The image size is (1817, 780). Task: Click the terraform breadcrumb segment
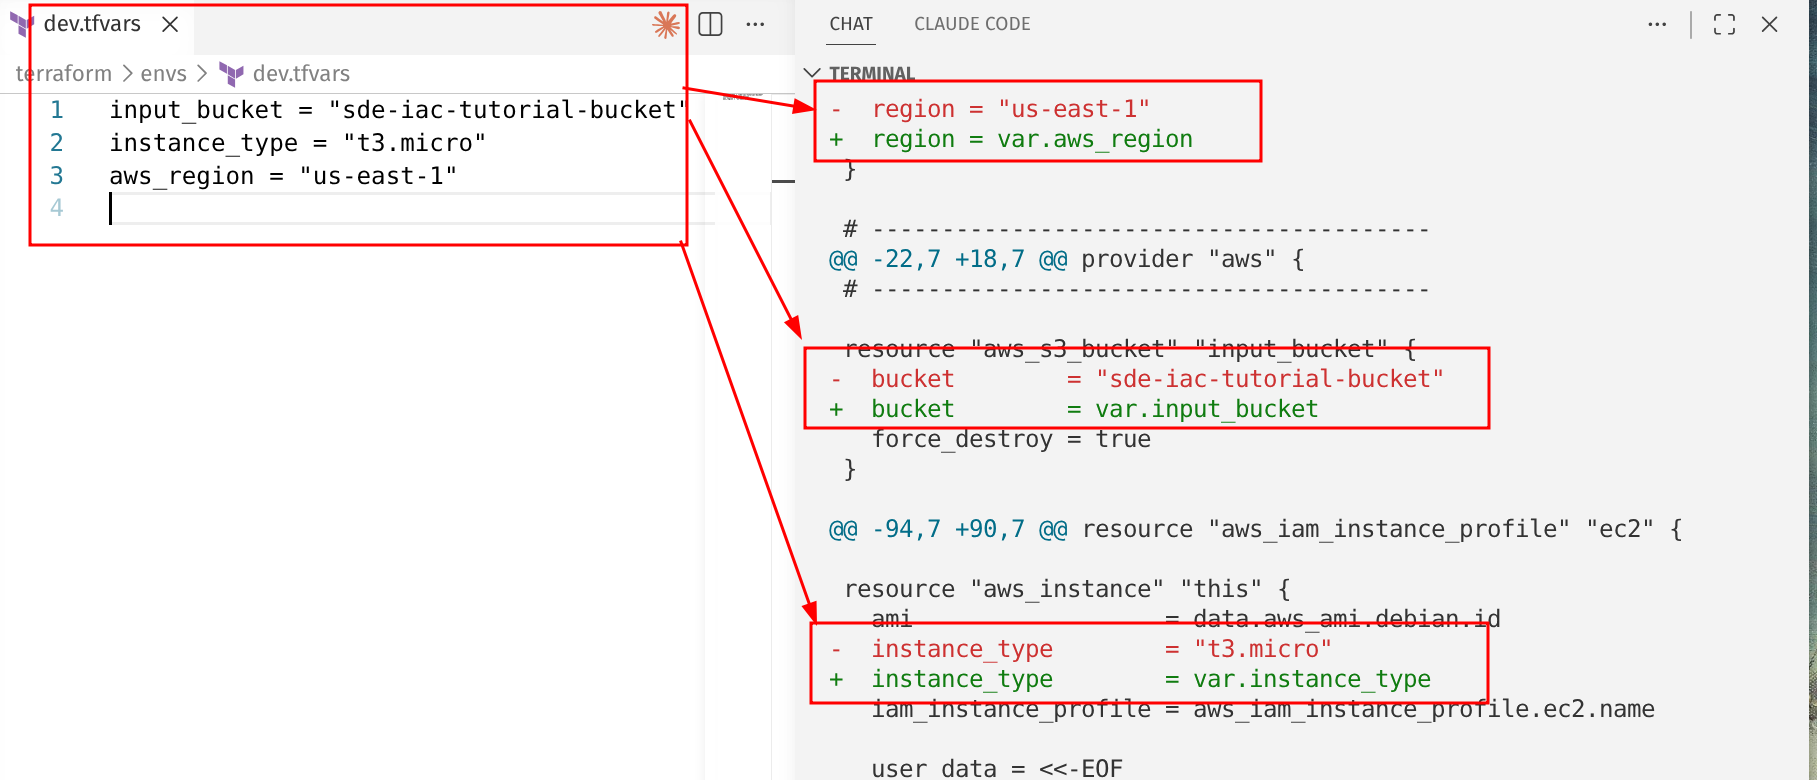point(63,74)
